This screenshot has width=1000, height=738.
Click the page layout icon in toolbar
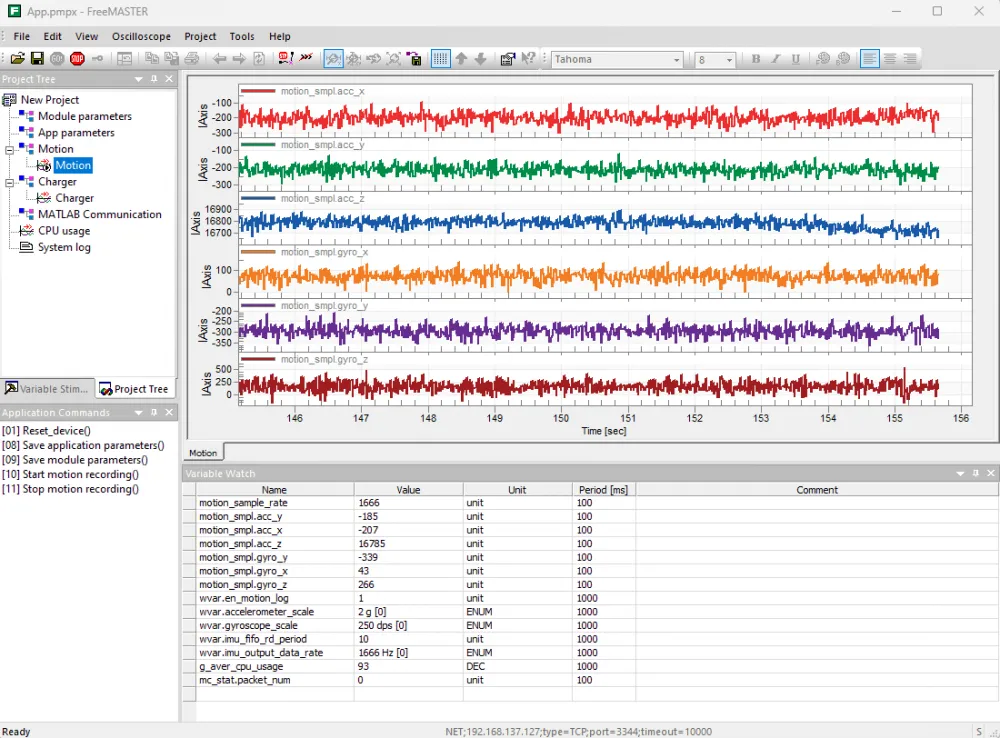click(x=124, y=59)
